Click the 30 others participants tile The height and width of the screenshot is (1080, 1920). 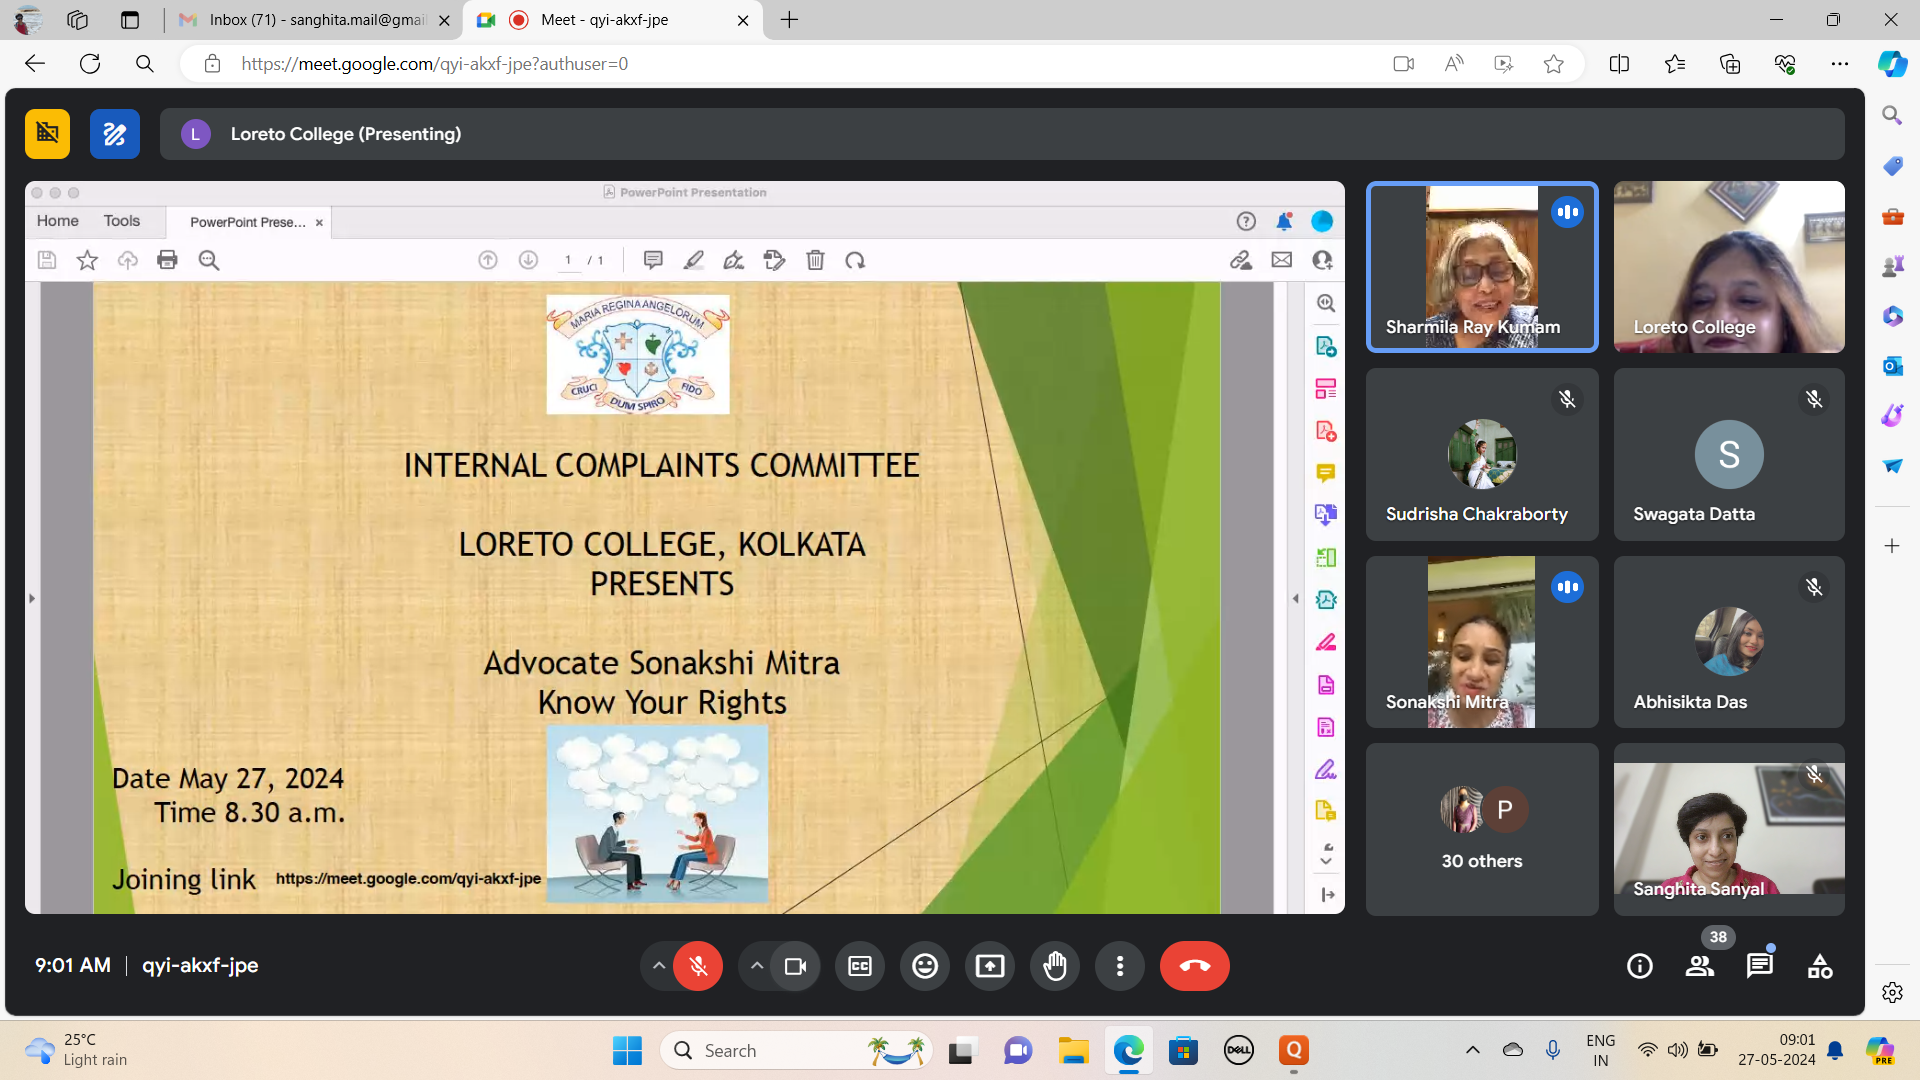click(1481, 829)
